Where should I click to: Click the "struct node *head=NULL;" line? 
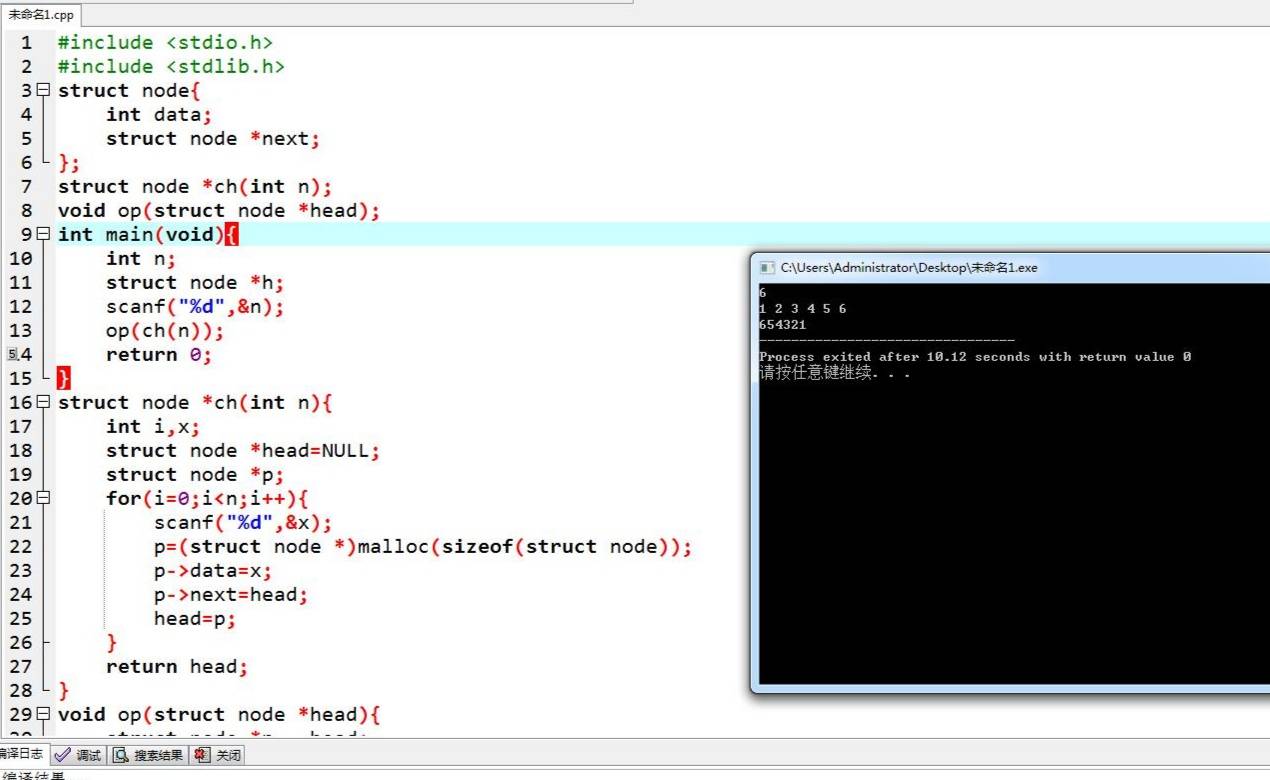coord(243,450)
